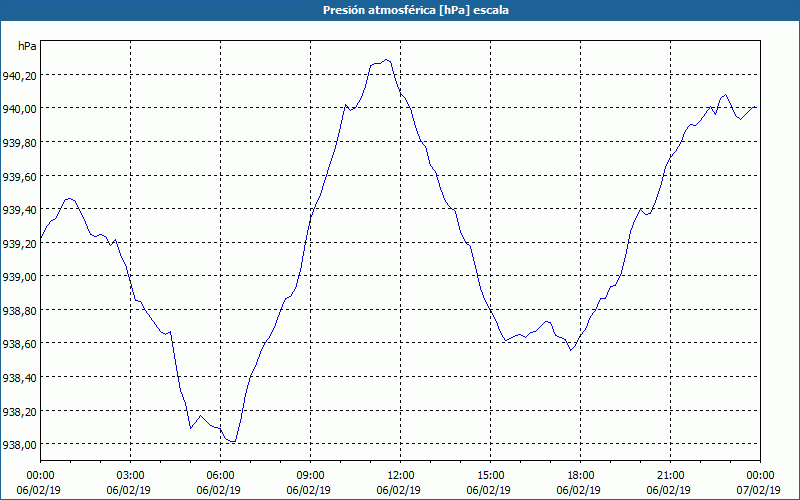This screenshot has width=800, height=500.
Task: Click the 21:00 time label
Action: (670, 476)
